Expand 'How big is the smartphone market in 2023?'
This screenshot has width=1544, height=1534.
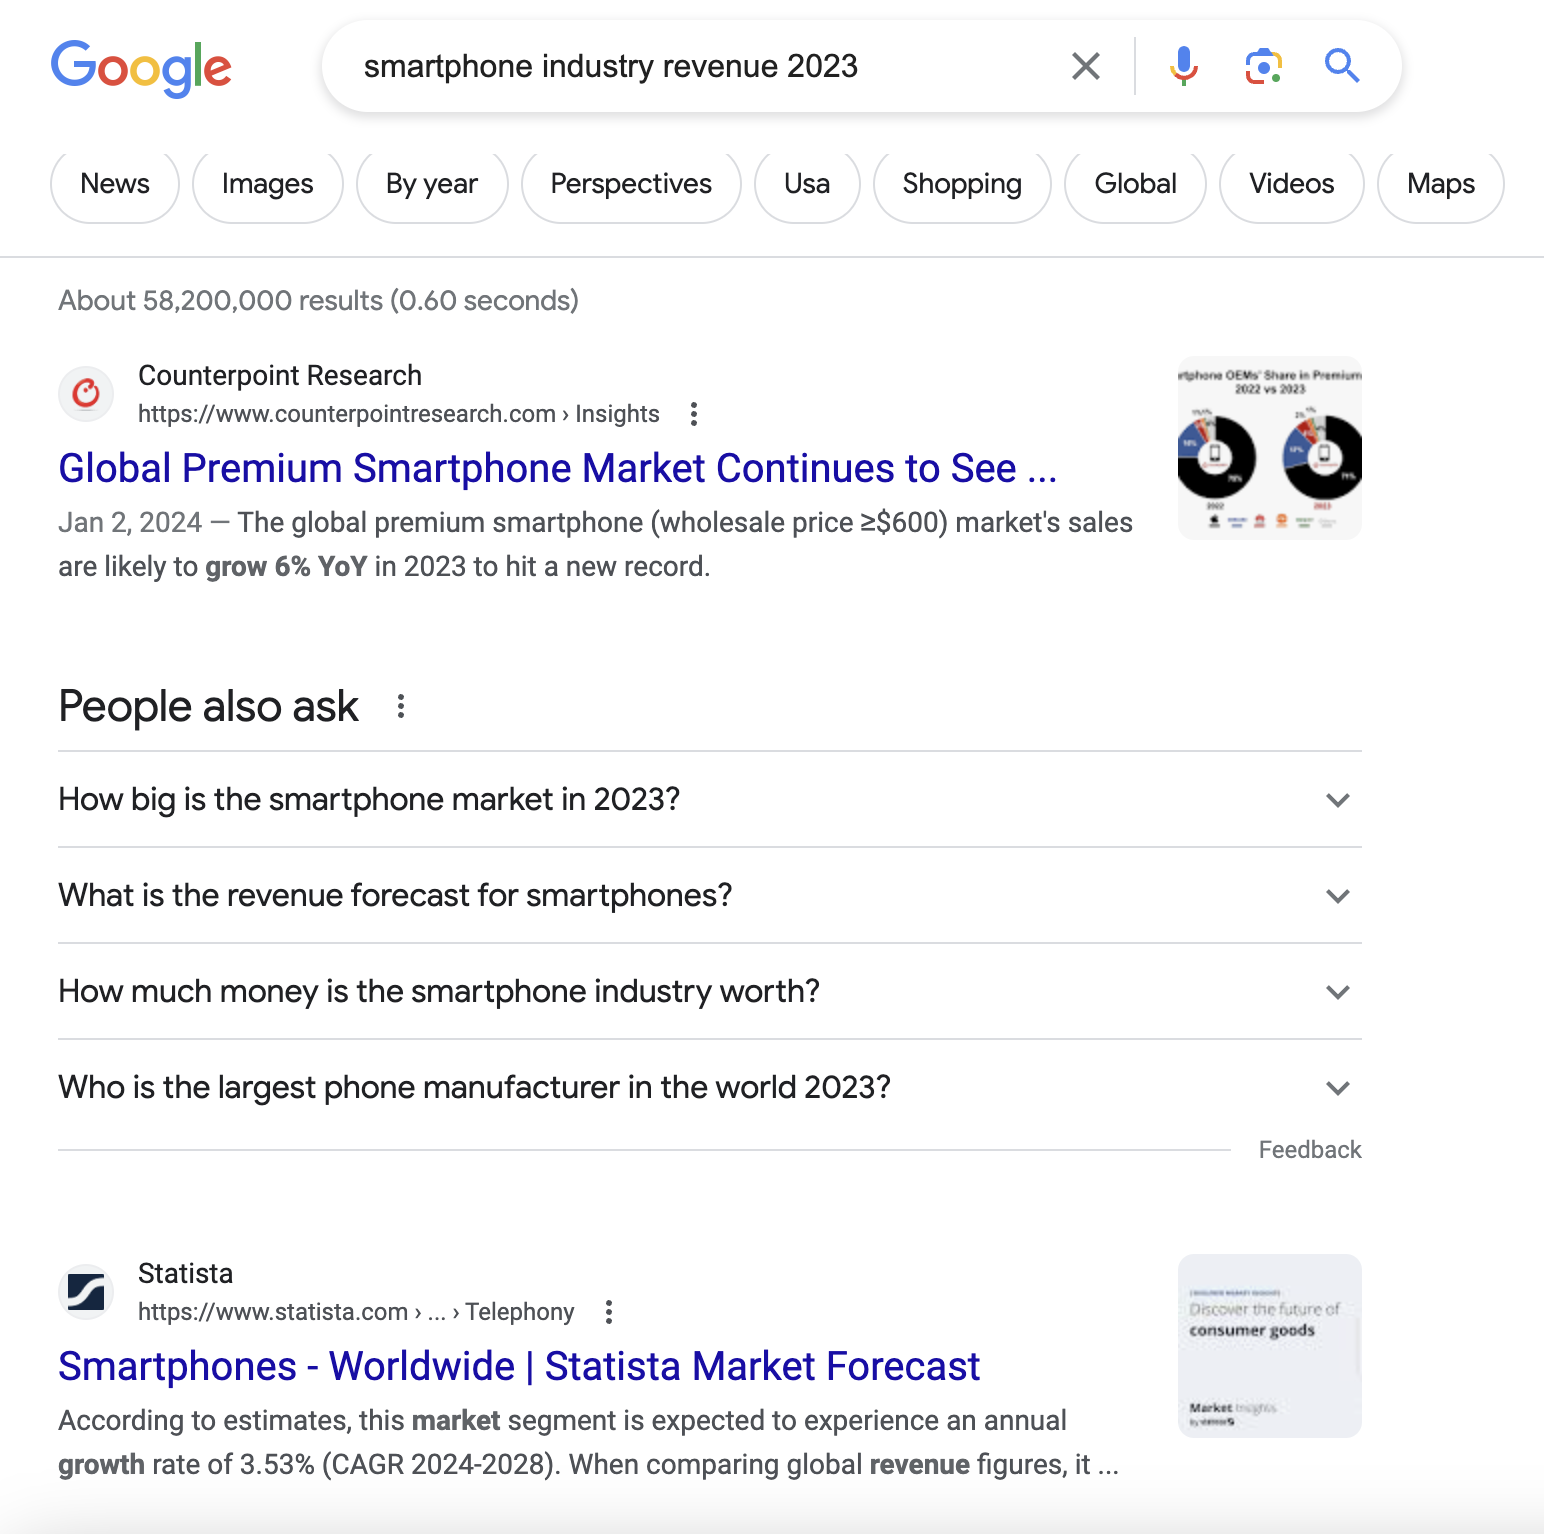1337,800
